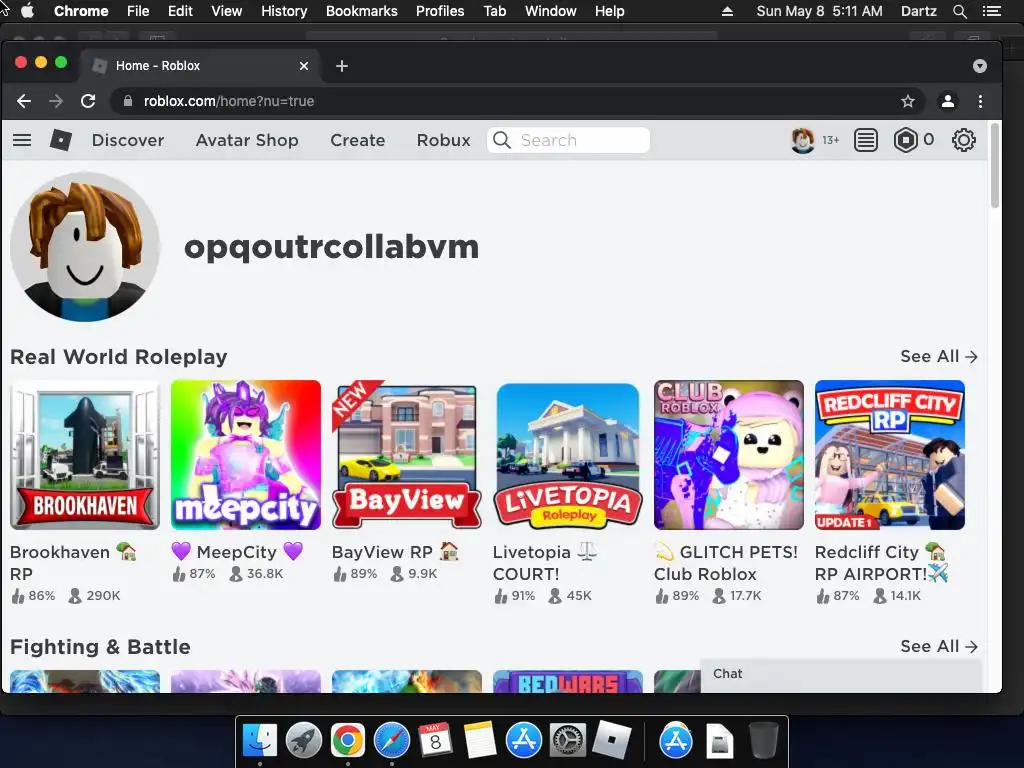1024x768 pixels.
Task: Open the settings gear in Roblox navbar
Action: pyautogui.click(x=963, y=140)
